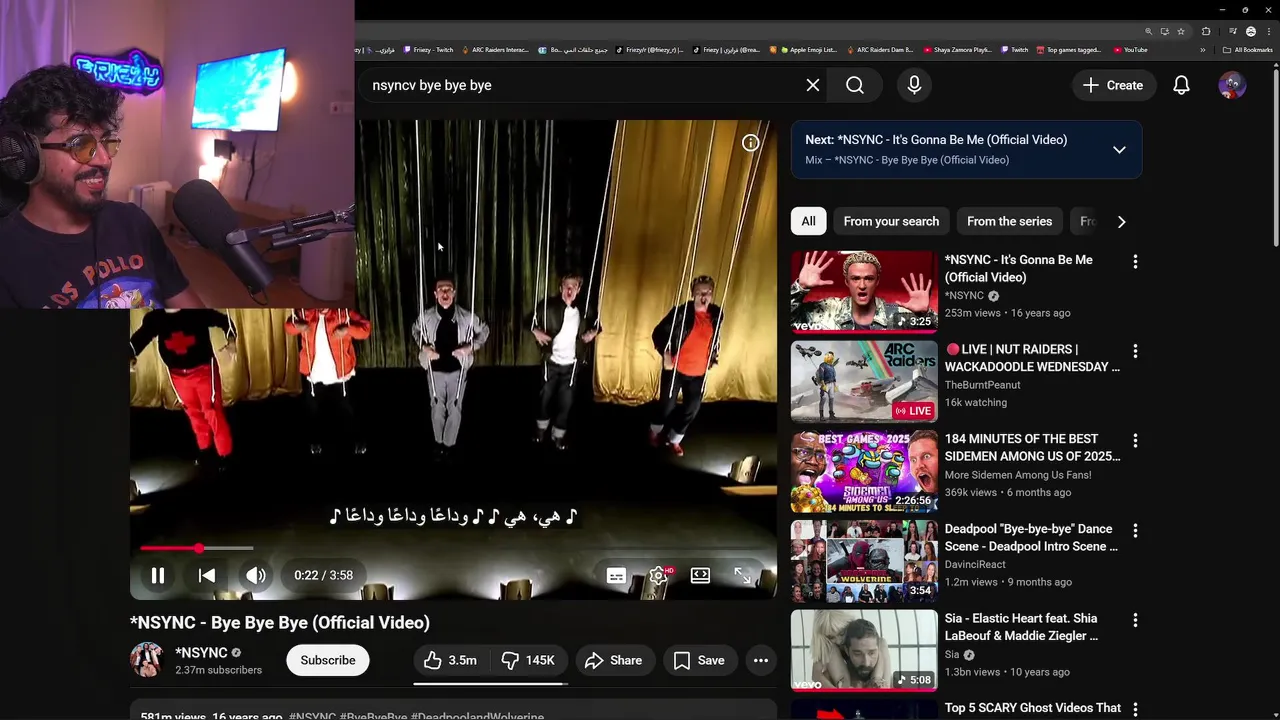
Task: Open 'Top games tagged...' bookmark
Action: point(1069,50)
